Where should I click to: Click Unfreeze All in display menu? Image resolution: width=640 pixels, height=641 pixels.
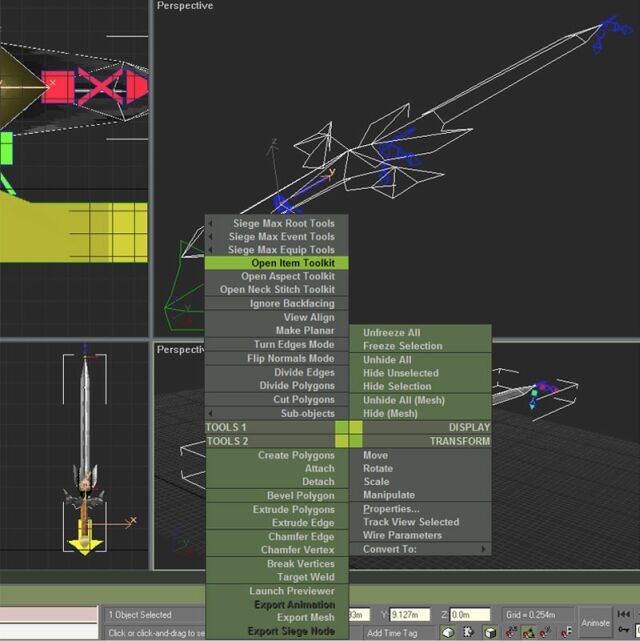421,332
